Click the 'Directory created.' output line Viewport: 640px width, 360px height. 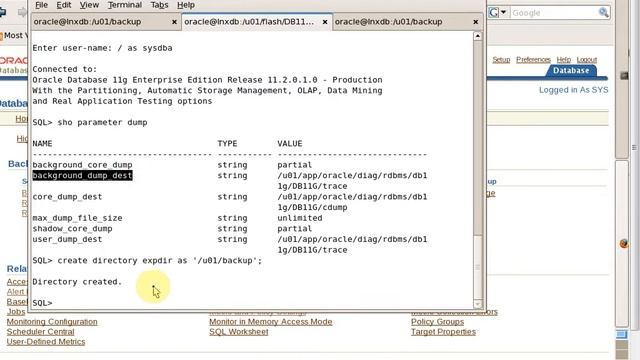[77, 282]
